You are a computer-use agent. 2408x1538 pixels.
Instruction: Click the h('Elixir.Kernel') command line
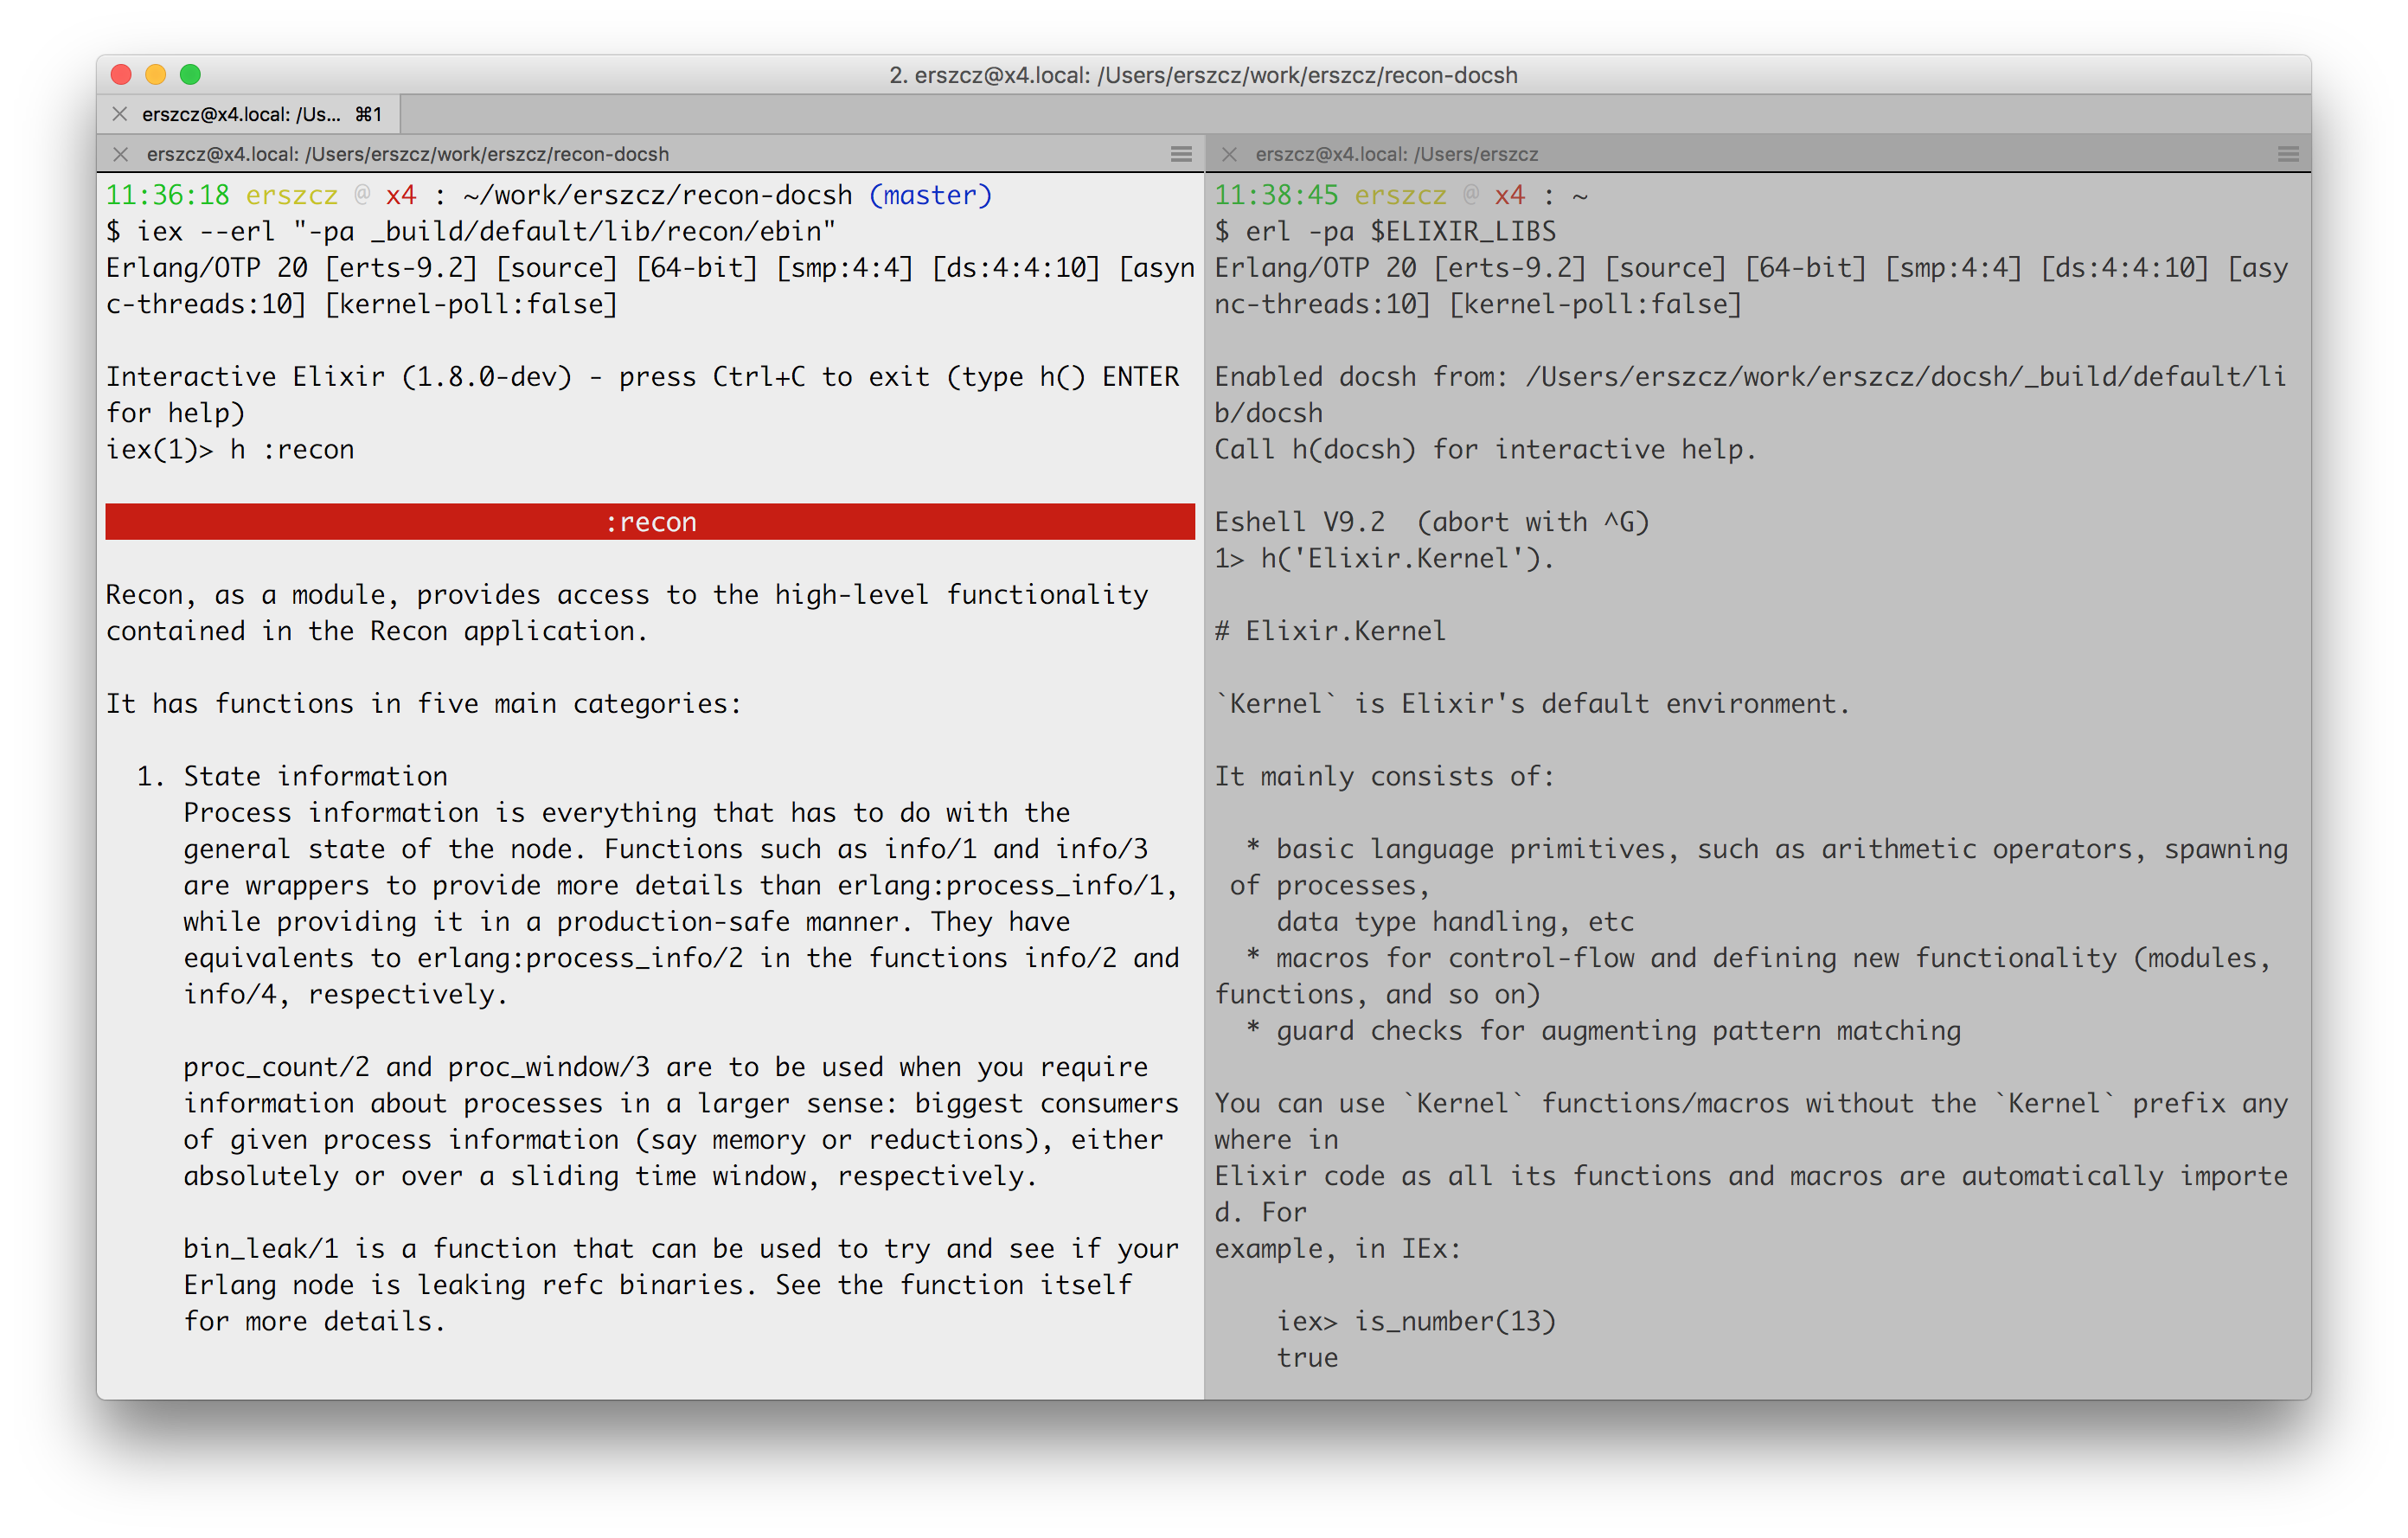point(1384,559)
